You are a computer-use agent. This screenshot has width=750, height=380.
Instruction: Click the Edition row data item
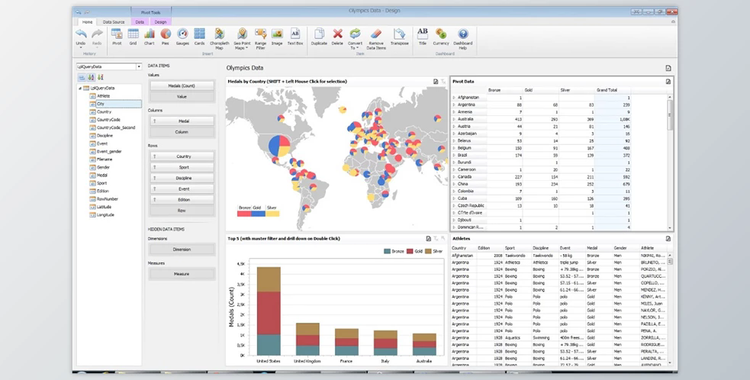(x=182, y=200)
